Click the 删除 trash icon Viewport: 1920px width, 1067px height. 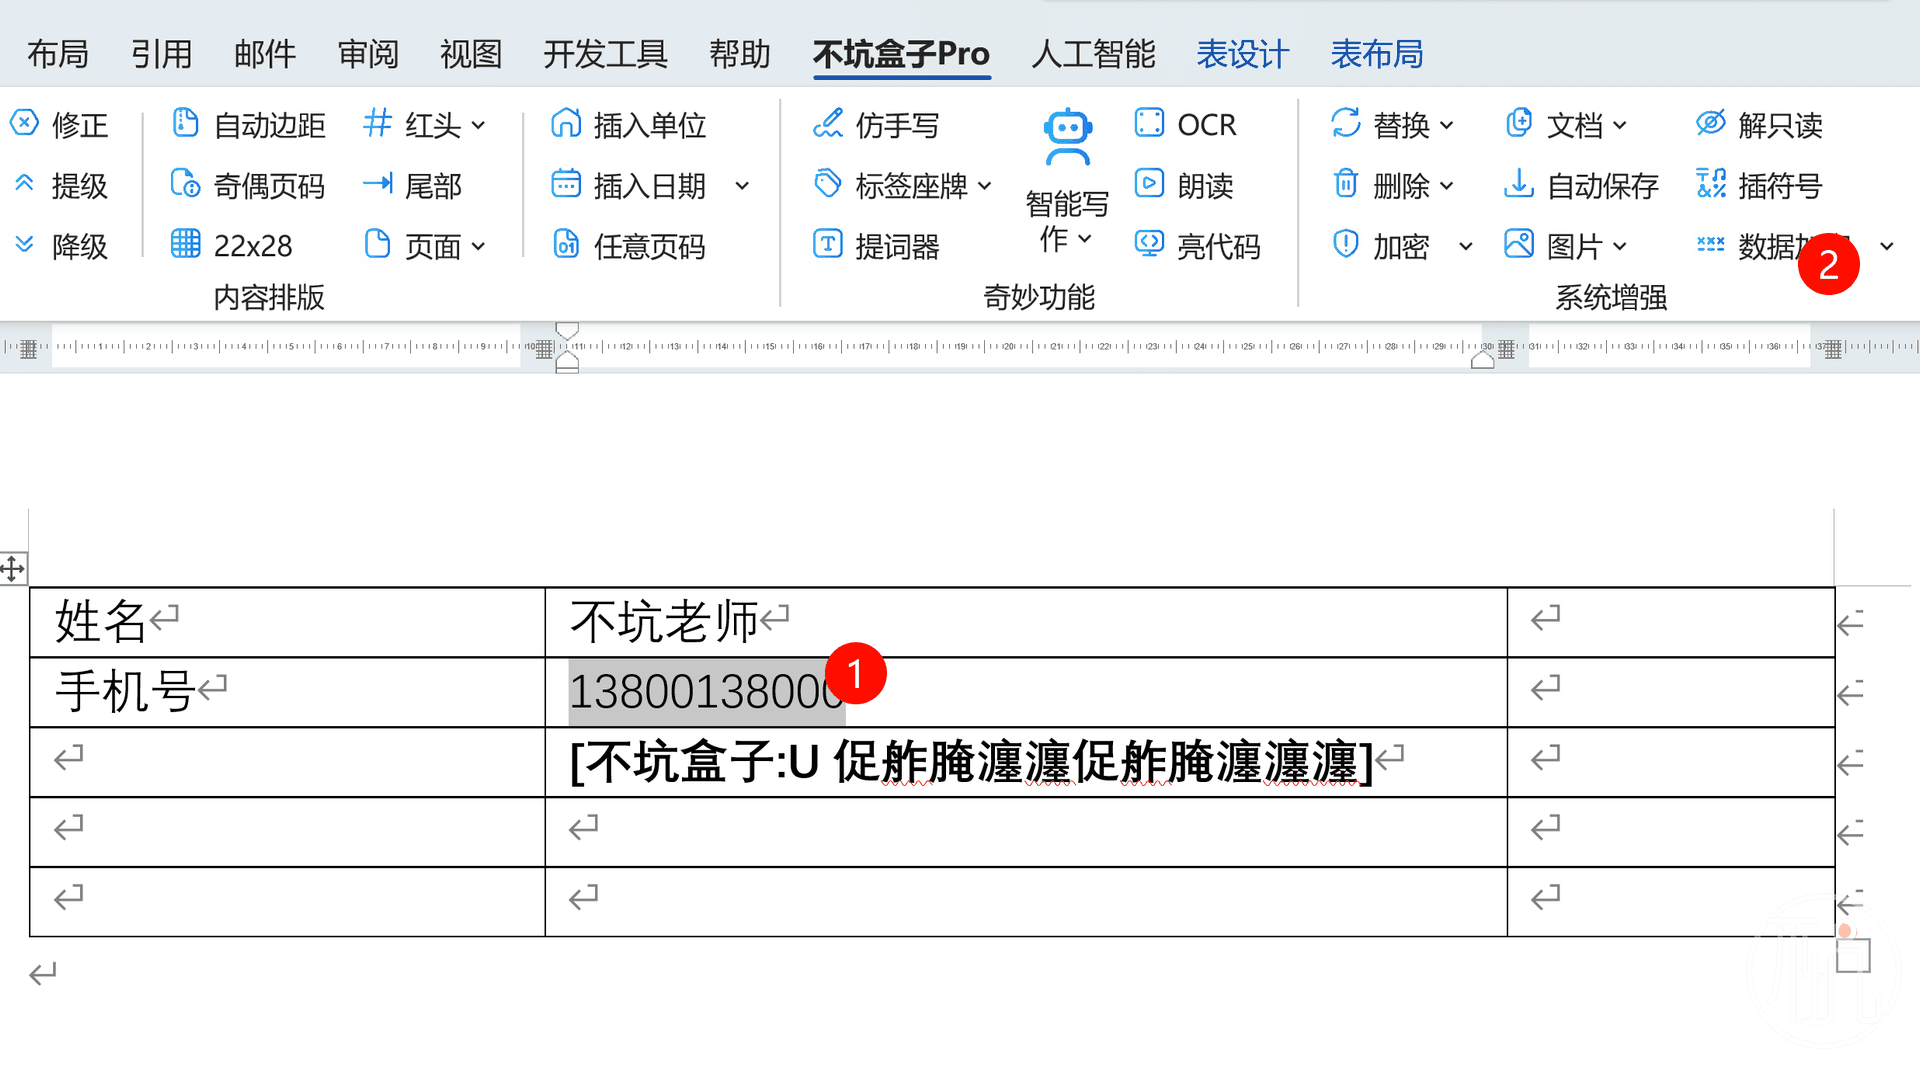1346,184
